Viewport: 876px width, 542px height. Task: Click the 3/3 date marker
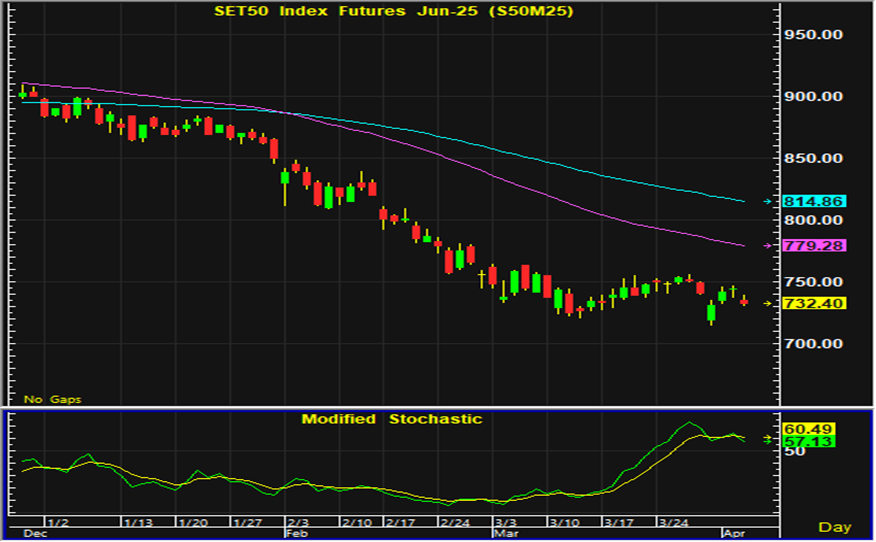coord(506,523)
